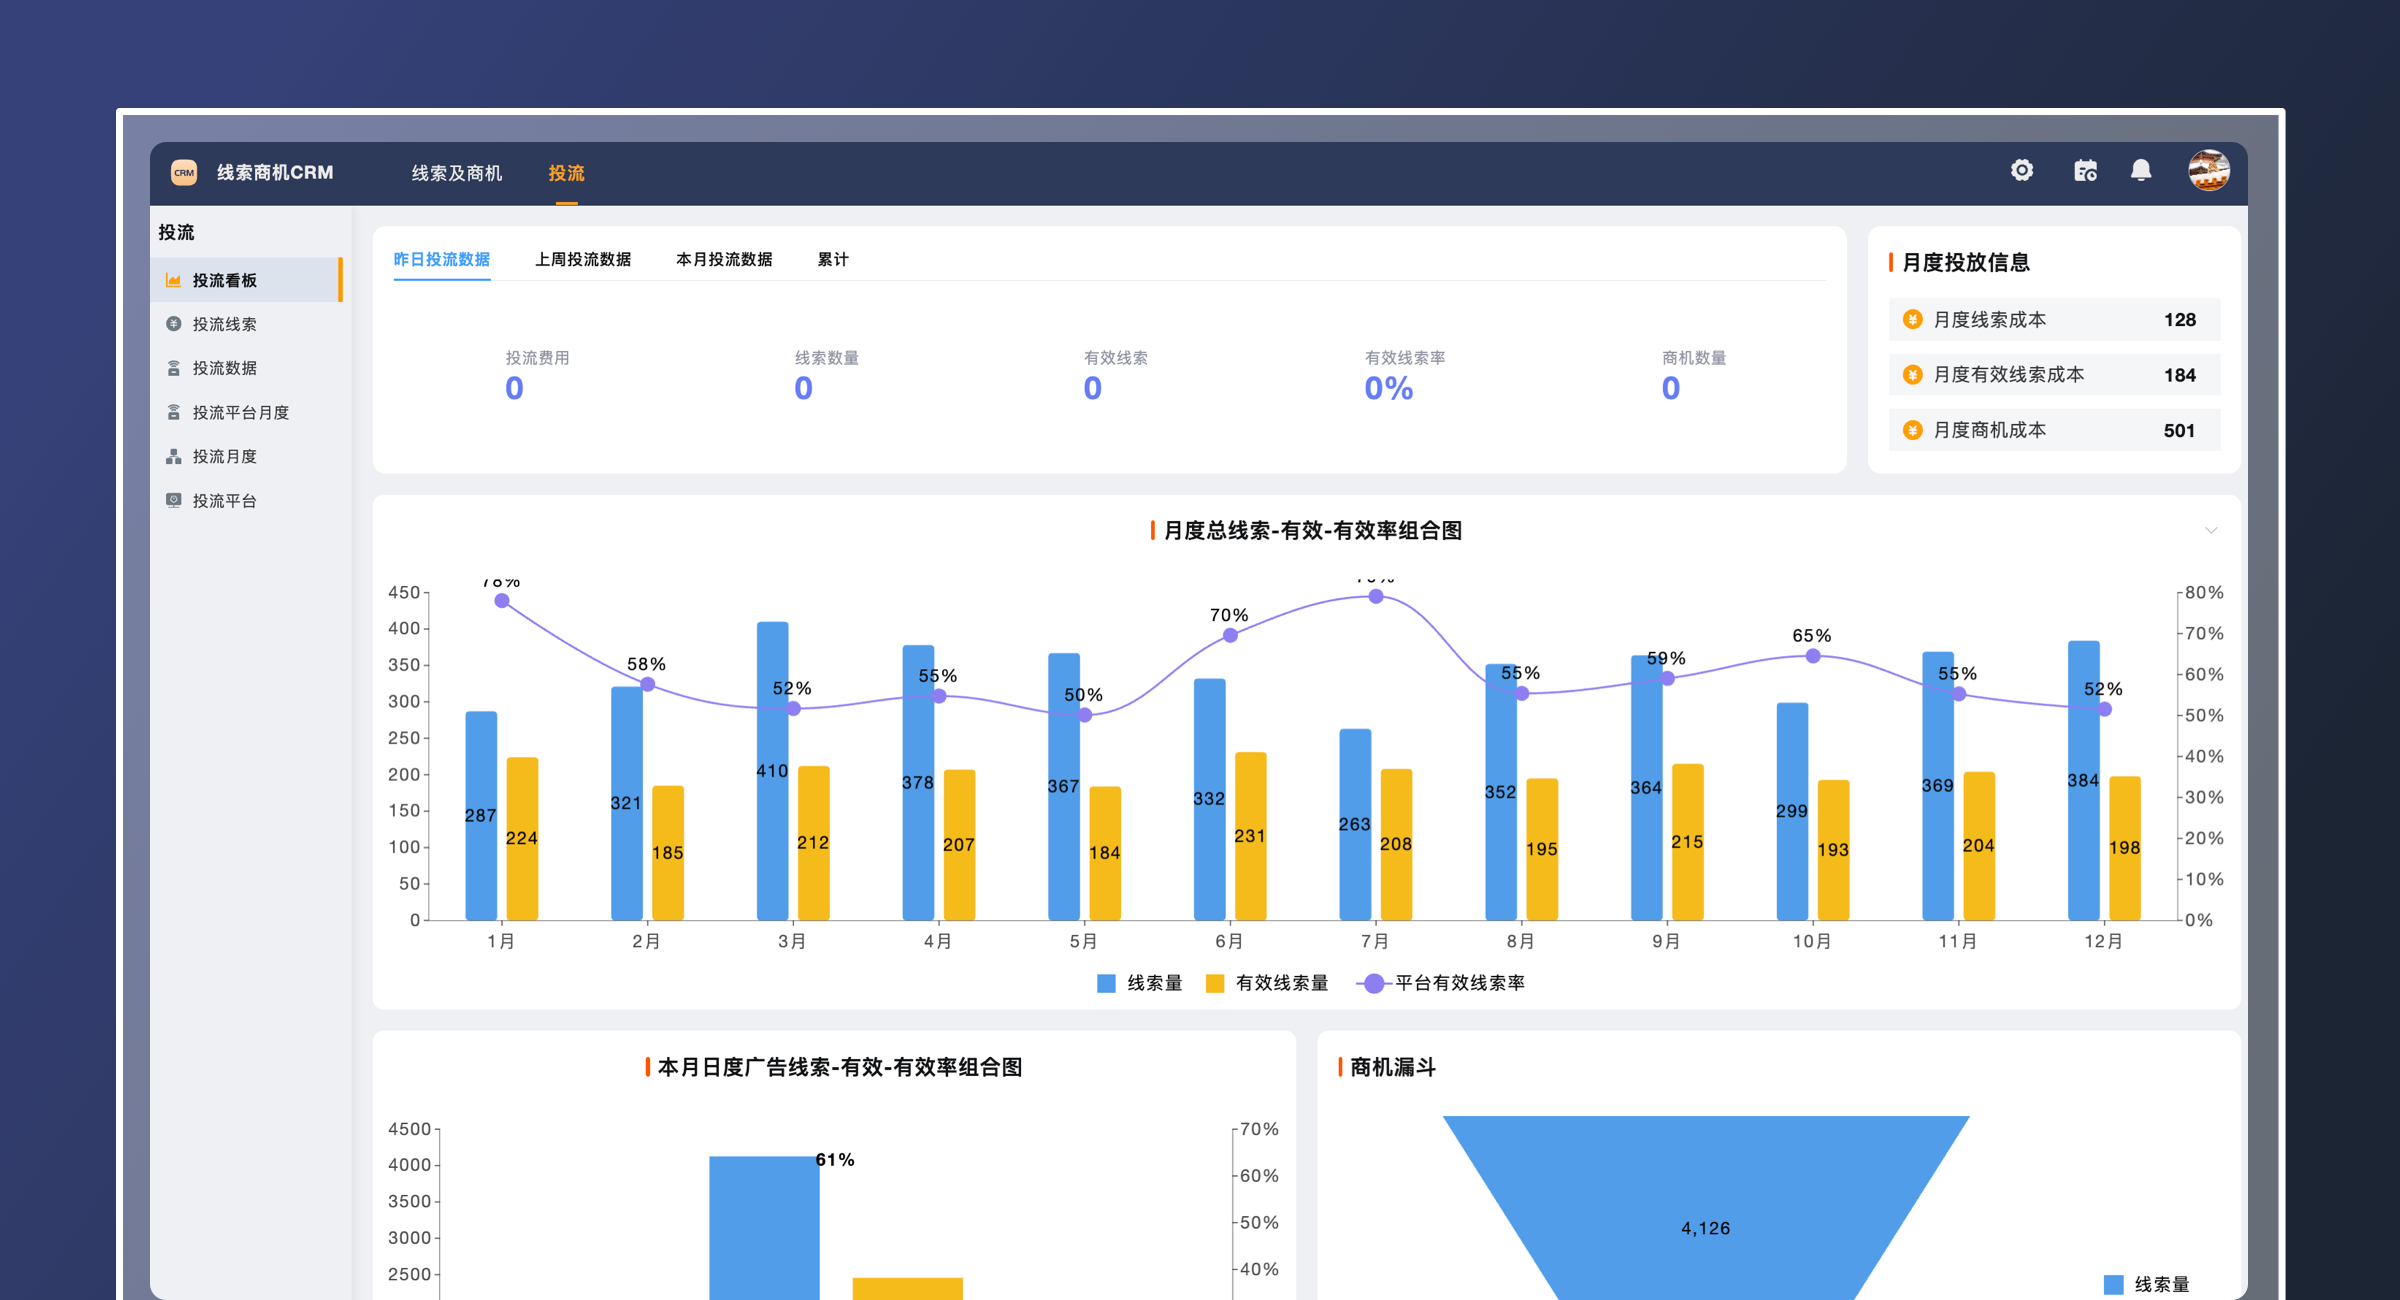Screen dimensions: 2400x1300
Task: Open the notifications bell icon
Action: (x=2141, y=171)
